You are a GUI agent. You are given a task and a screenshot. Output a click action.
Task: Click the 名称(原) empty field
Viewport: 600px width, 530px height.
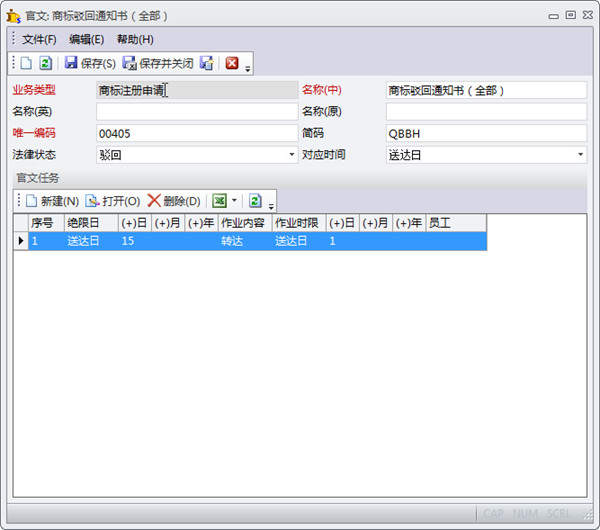[x=486, y=112]
